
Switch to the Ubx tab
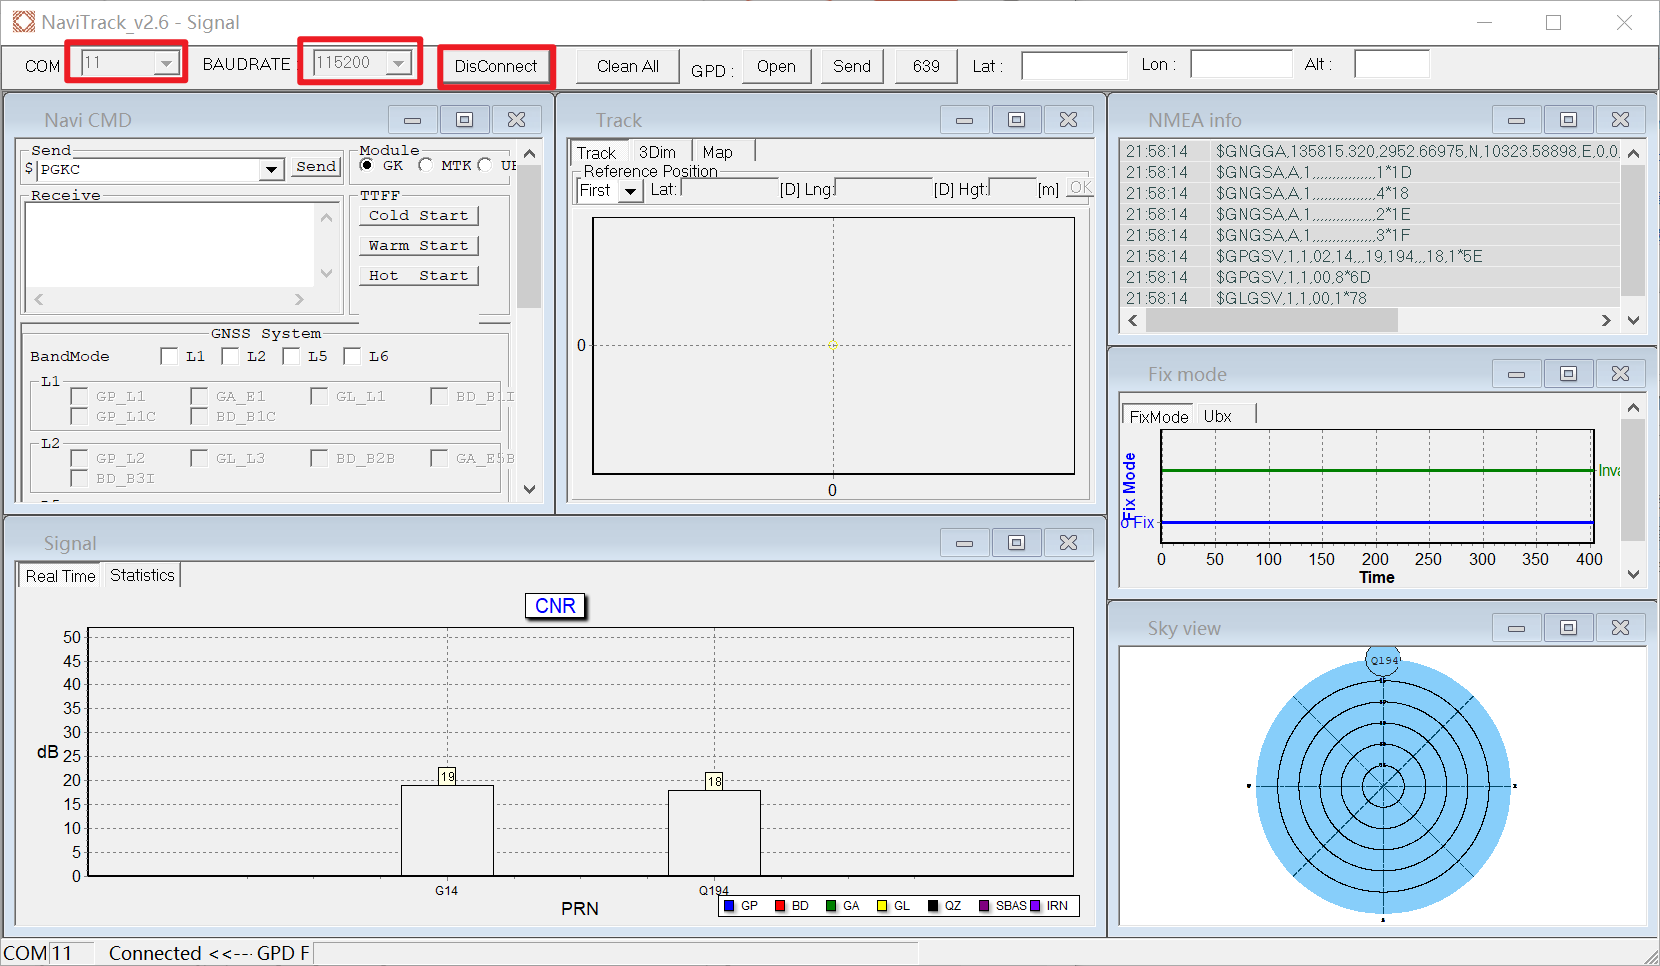pyautogui.click(x=1217, y=416)
